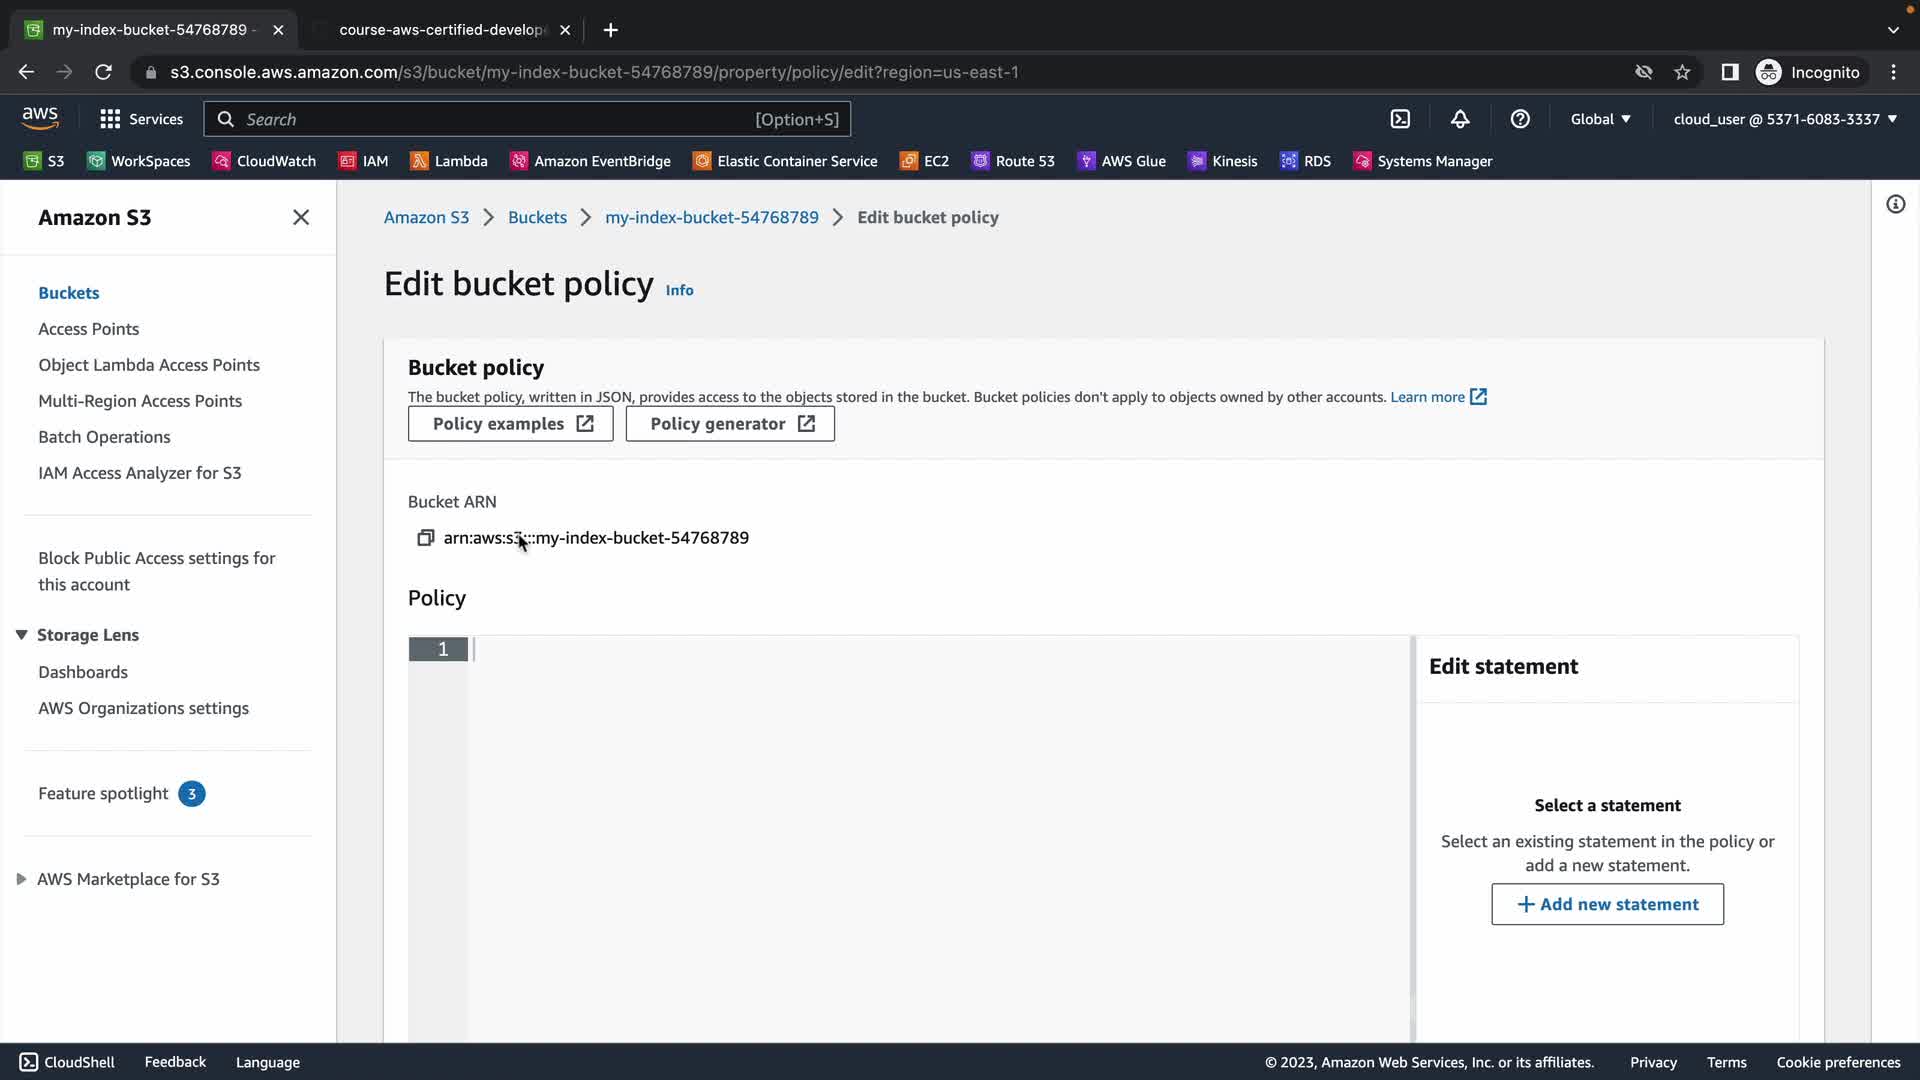The width and height of the screenshot is (1920, 1080).
Task: Open CloudWatch favorite shortcut
Action: point(265,161)
